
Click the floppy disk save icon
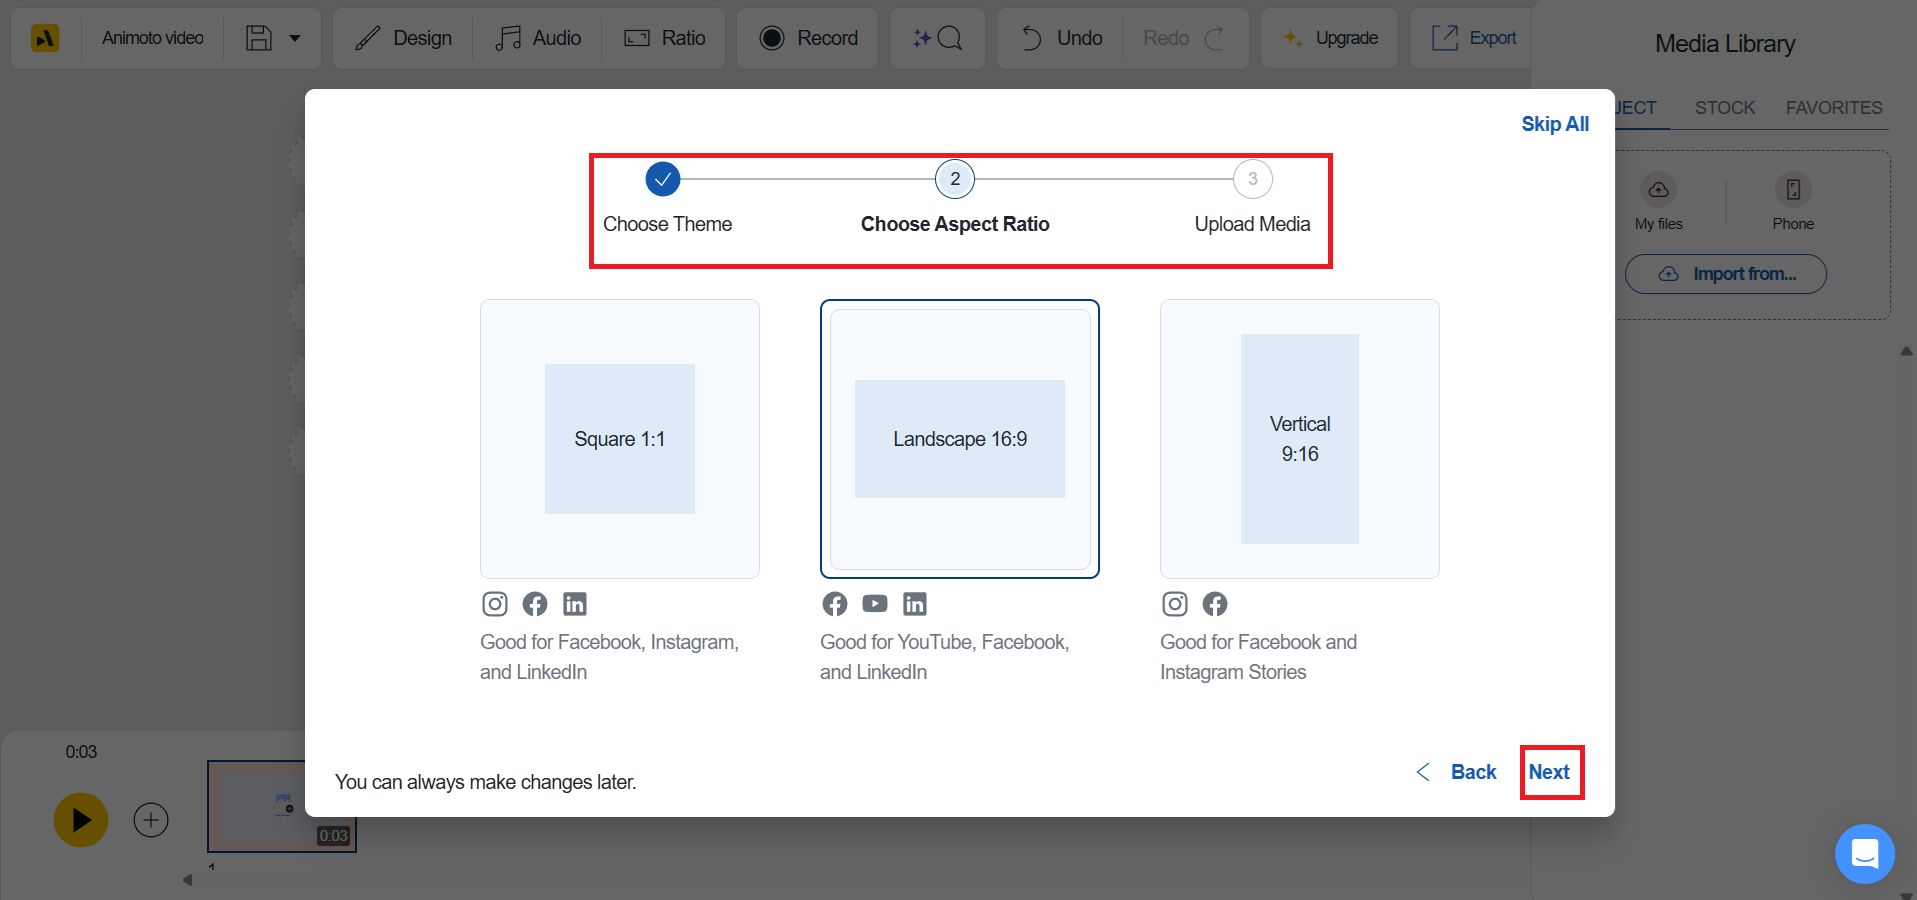click(259, 38)
